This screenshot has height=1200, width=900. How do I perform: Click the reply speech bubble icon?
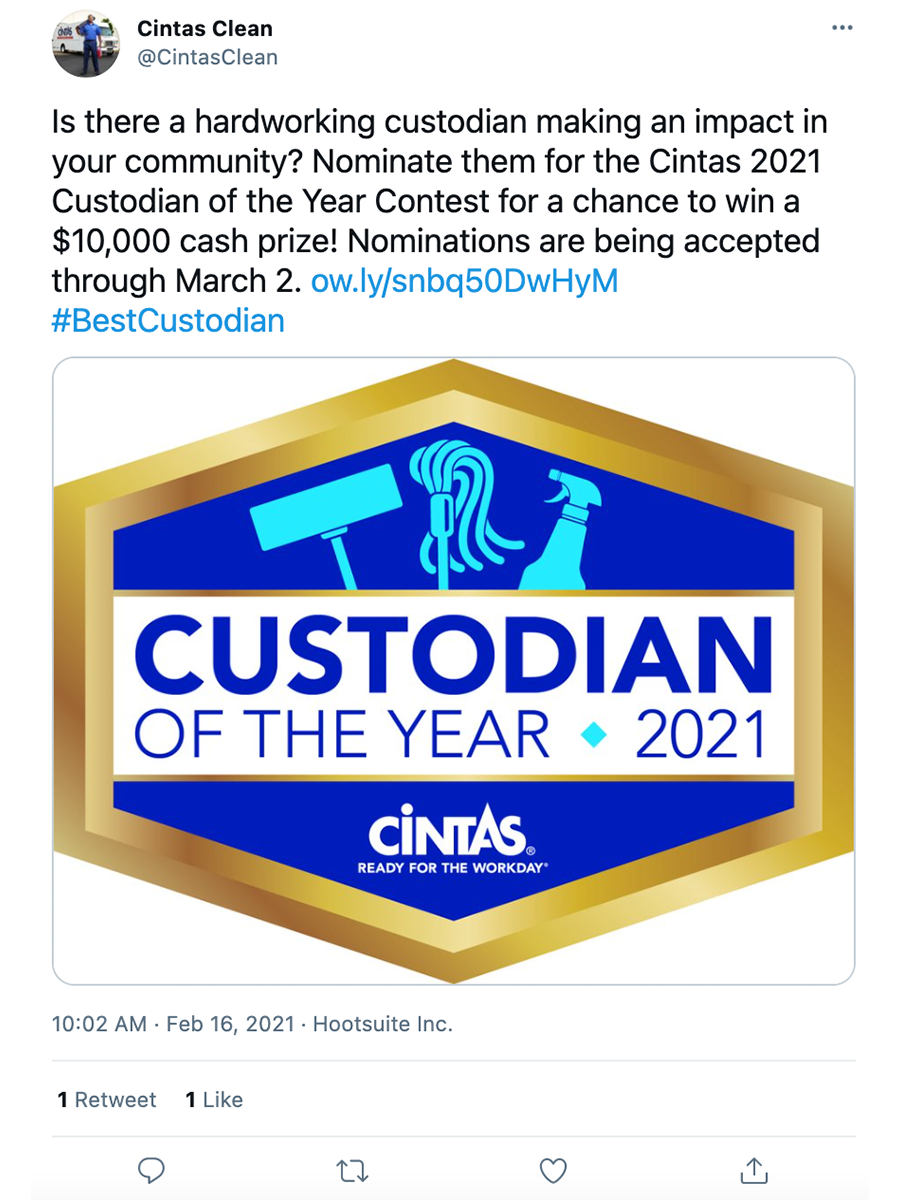click(x=150, y=1170)
